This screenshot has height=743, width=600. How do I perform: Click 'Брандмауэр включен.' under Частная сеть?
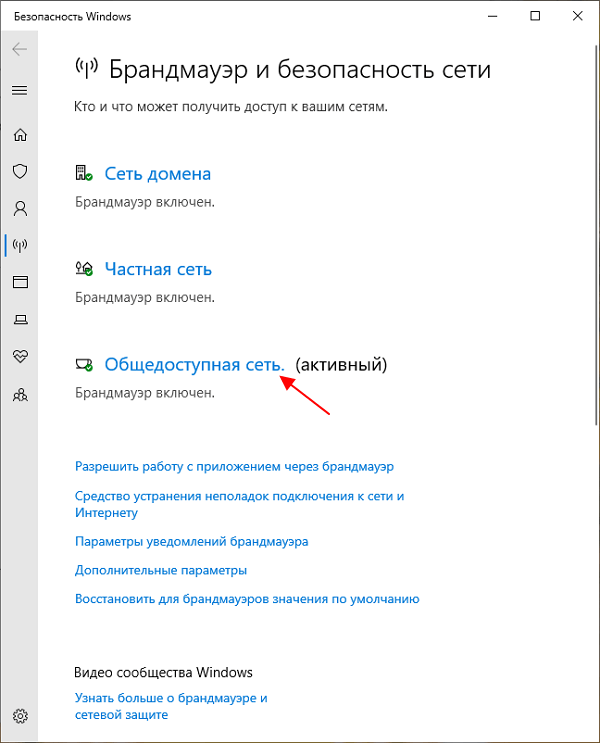coord(145,298)
